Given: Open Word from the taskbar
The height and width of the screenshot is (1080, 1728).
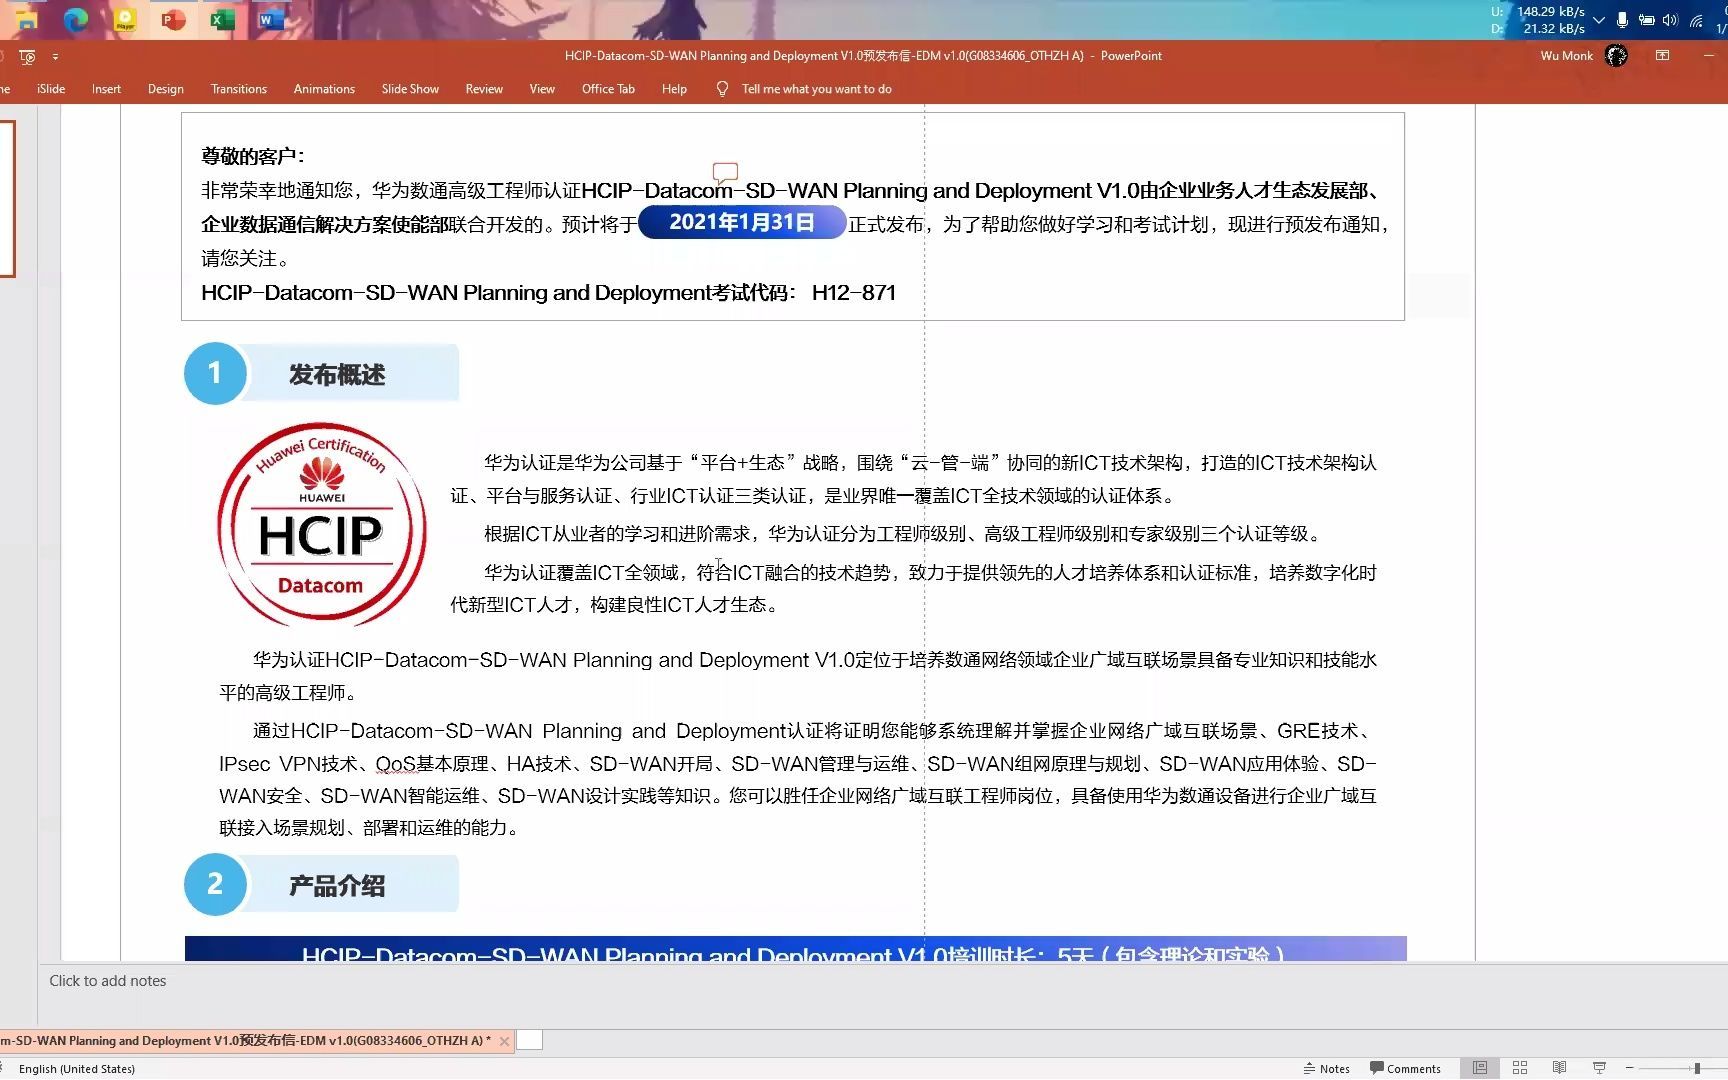Looking at the screenshot, I should [x=271, y=19].
